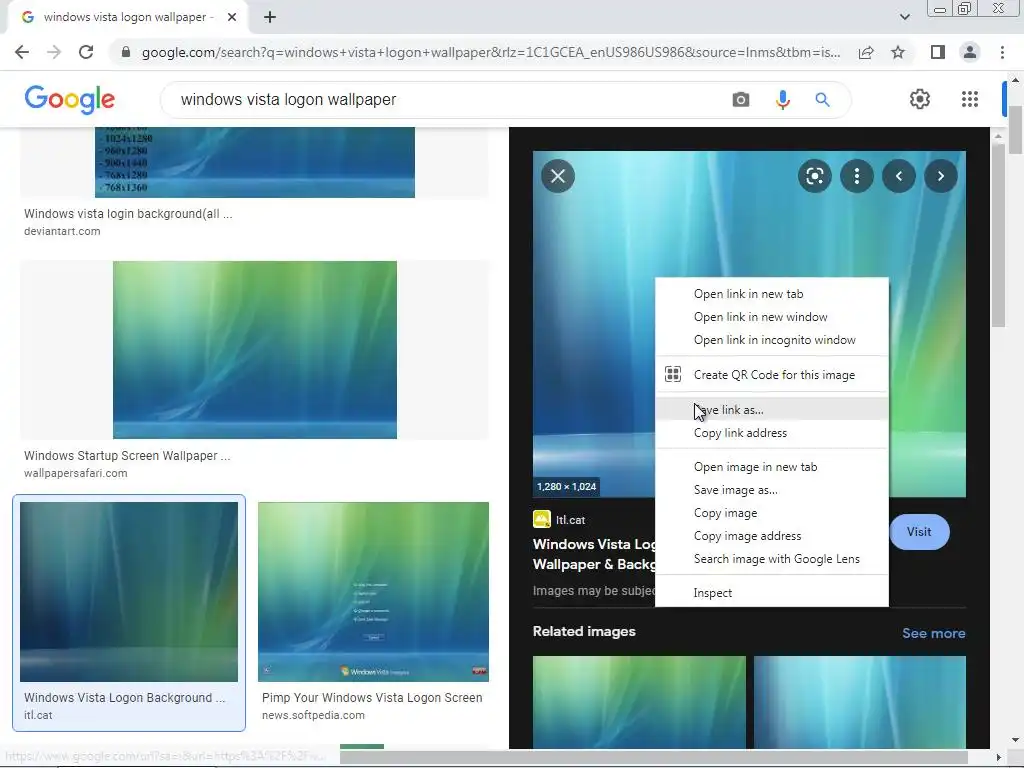Click See more related images
The image size is (1024, 768).
click(x=933, y=633)
